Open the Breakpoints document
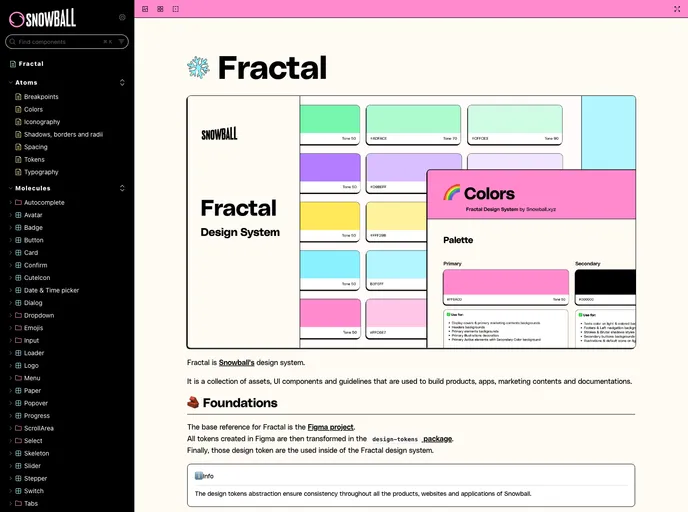688x512 pixels. point(41,97)
